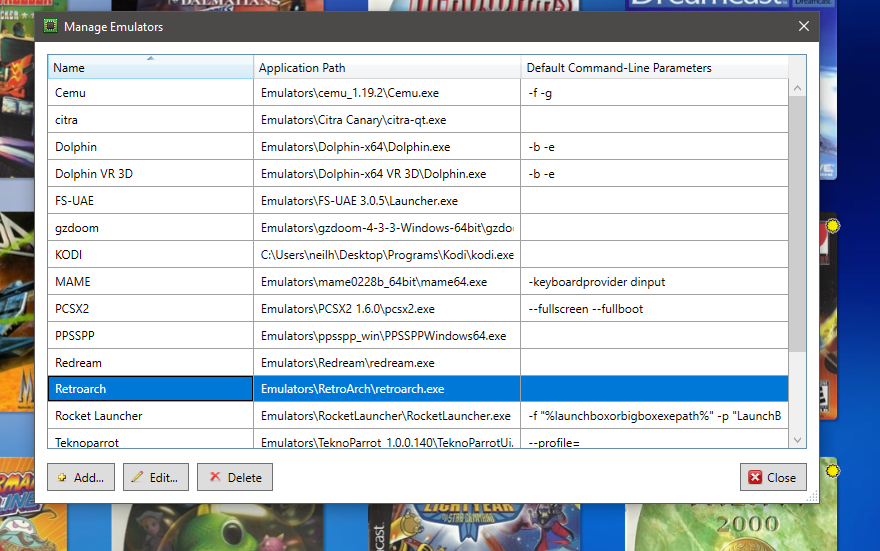Click the gzdoom-4-3-3-Windows-64bit path cell

[x=387, y=227]
